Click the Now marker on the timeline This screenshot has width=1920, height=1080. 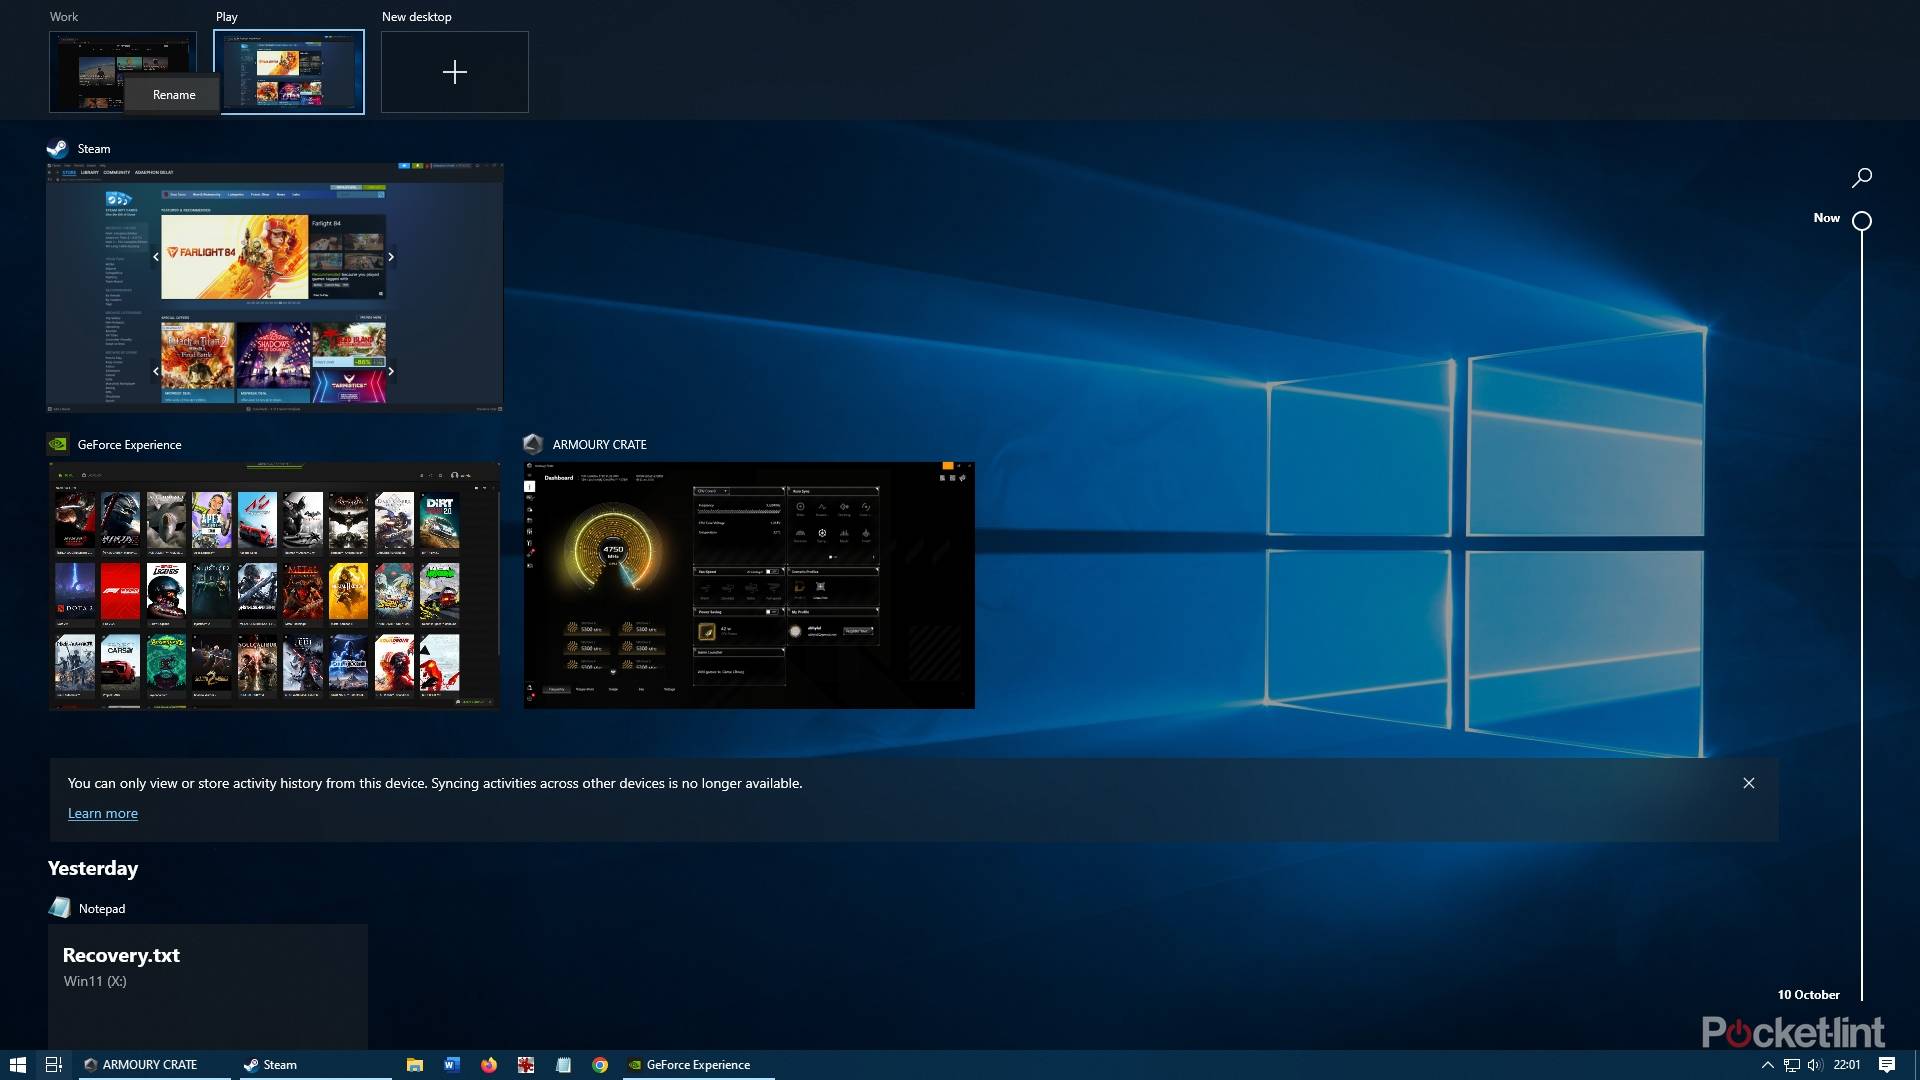(1861, 220)
